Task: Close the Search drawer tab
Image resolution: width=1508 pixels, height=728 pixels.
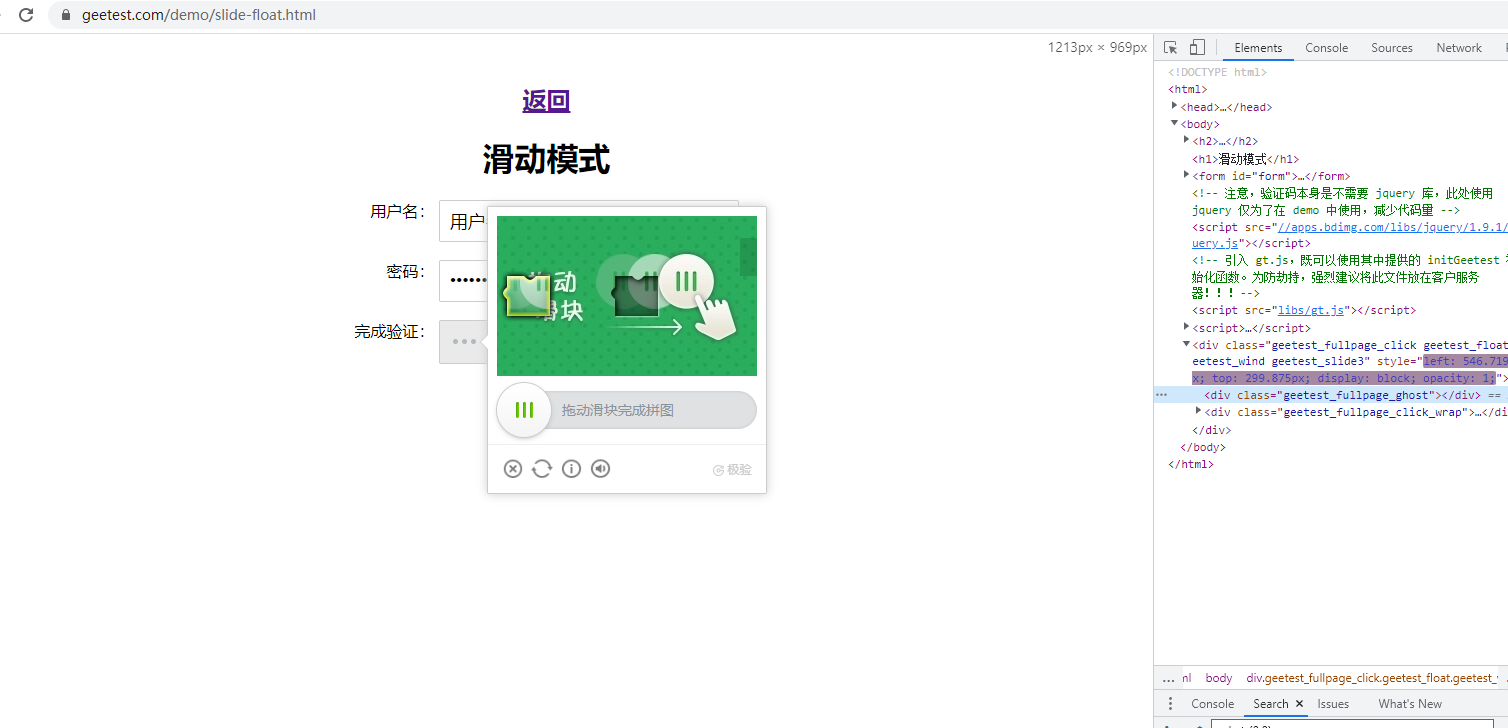Action: click(1299, 704)
